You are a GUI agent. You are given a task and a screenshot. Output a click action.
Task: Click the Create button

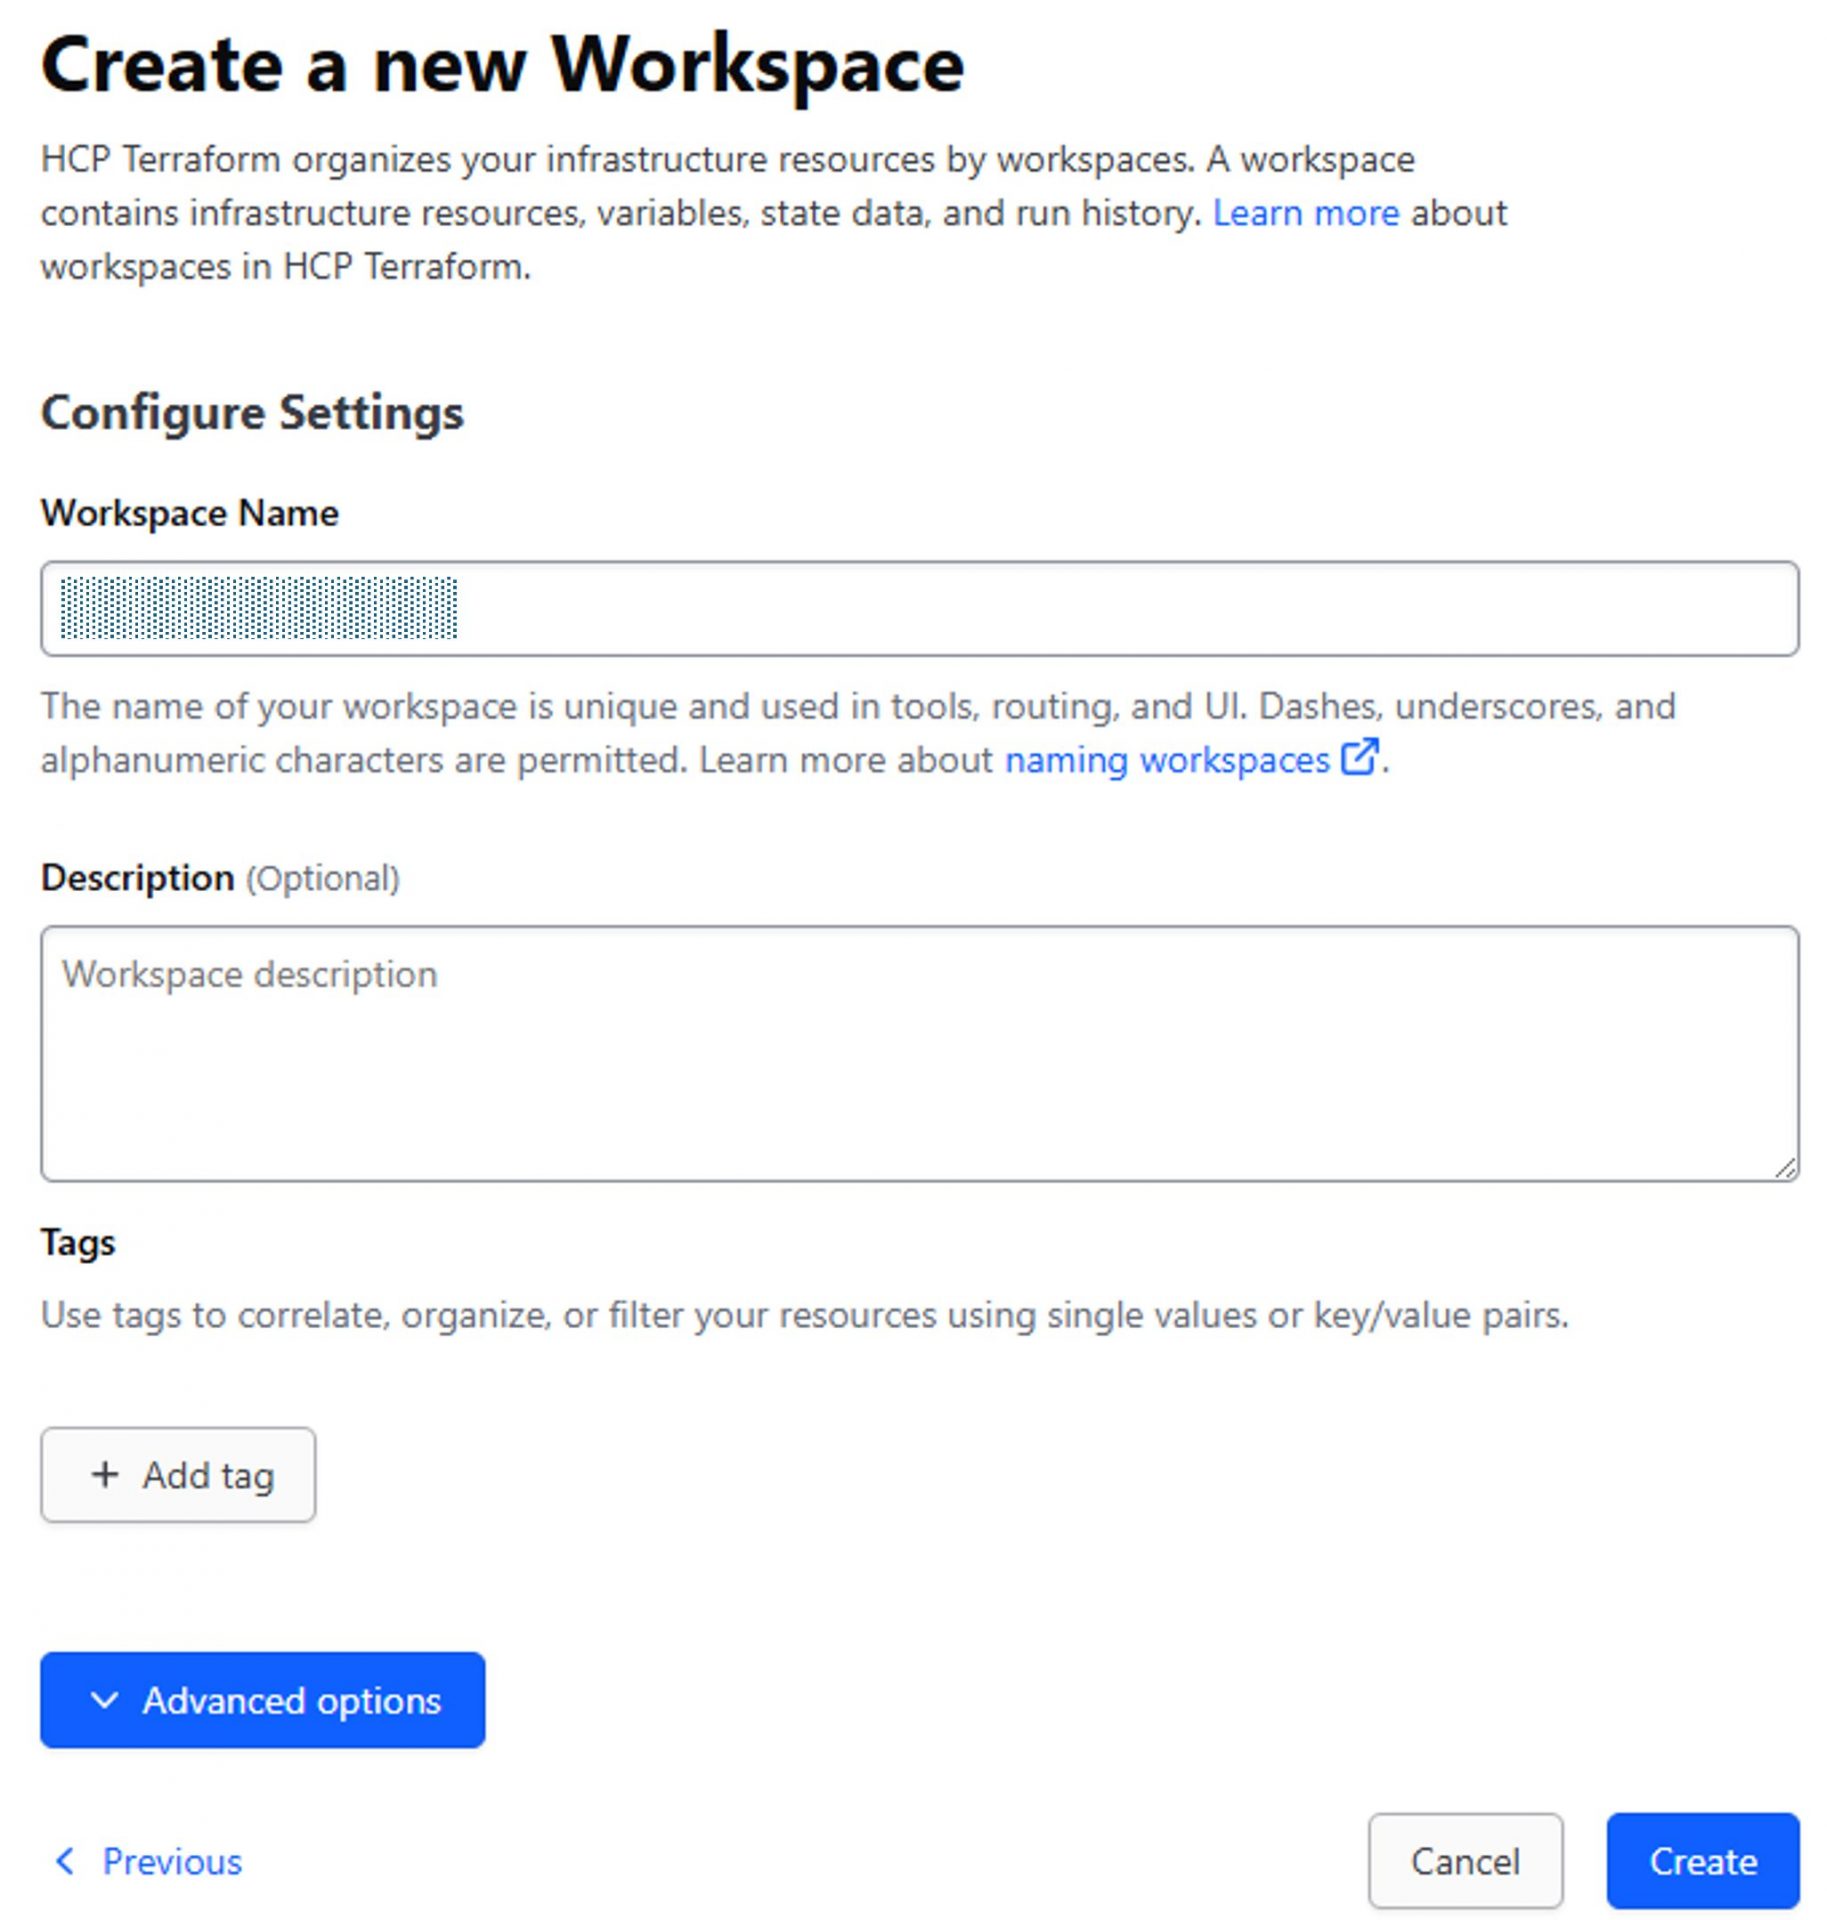point(1702,1861)
